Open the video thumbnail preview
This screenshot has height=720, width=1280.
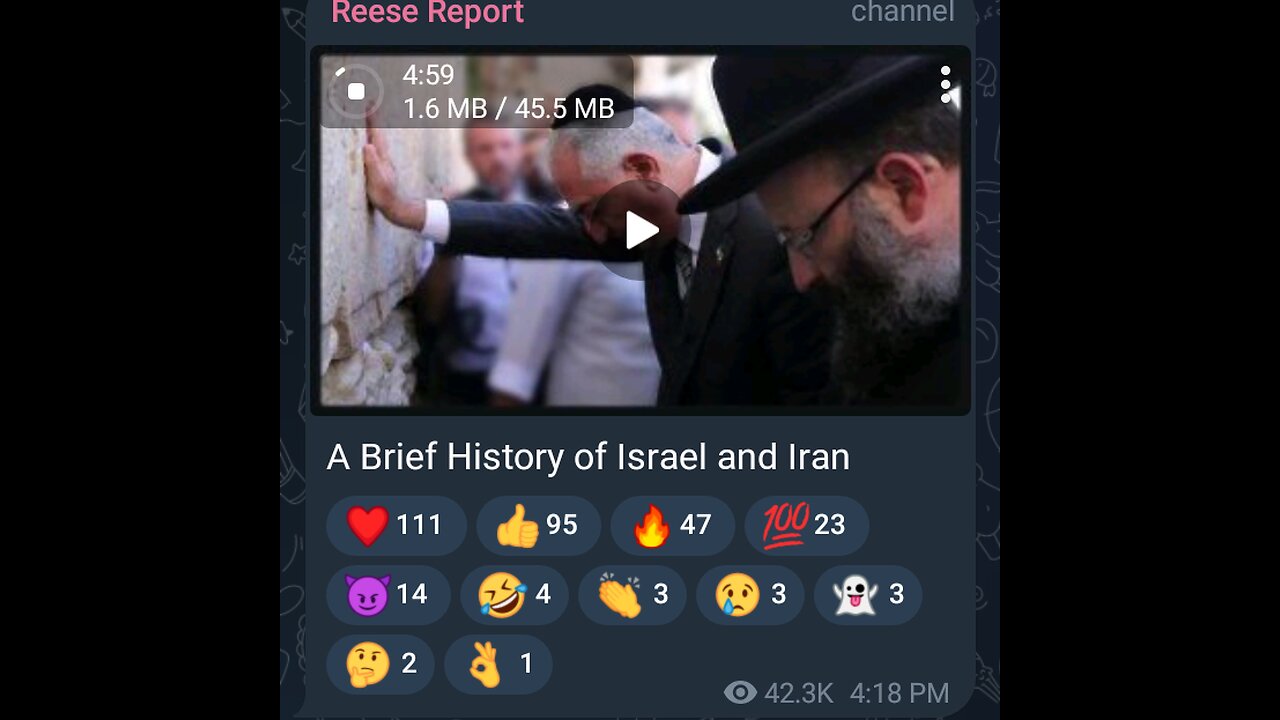coord(640,230)
